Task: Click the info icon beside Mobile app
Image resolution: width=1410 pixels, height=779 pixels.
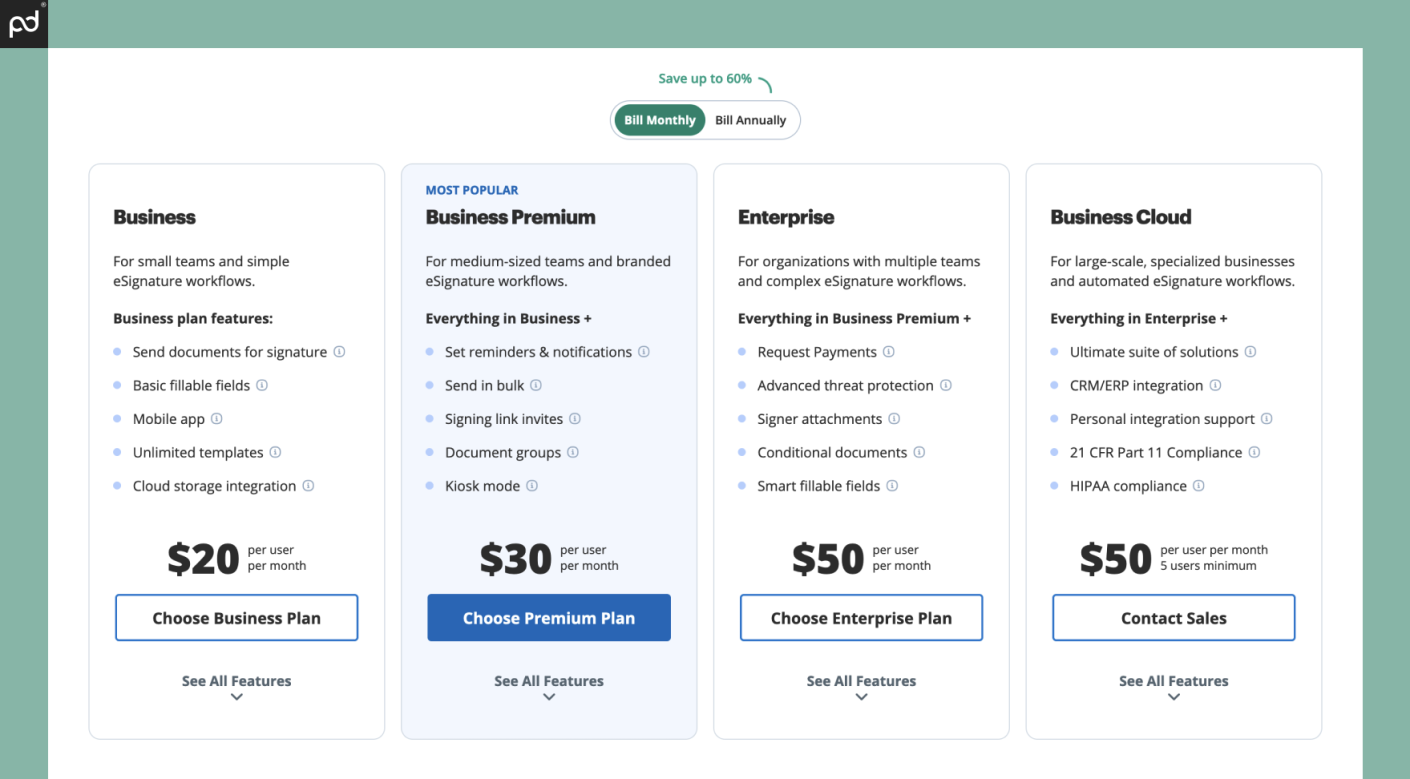Action: (218, 419)
